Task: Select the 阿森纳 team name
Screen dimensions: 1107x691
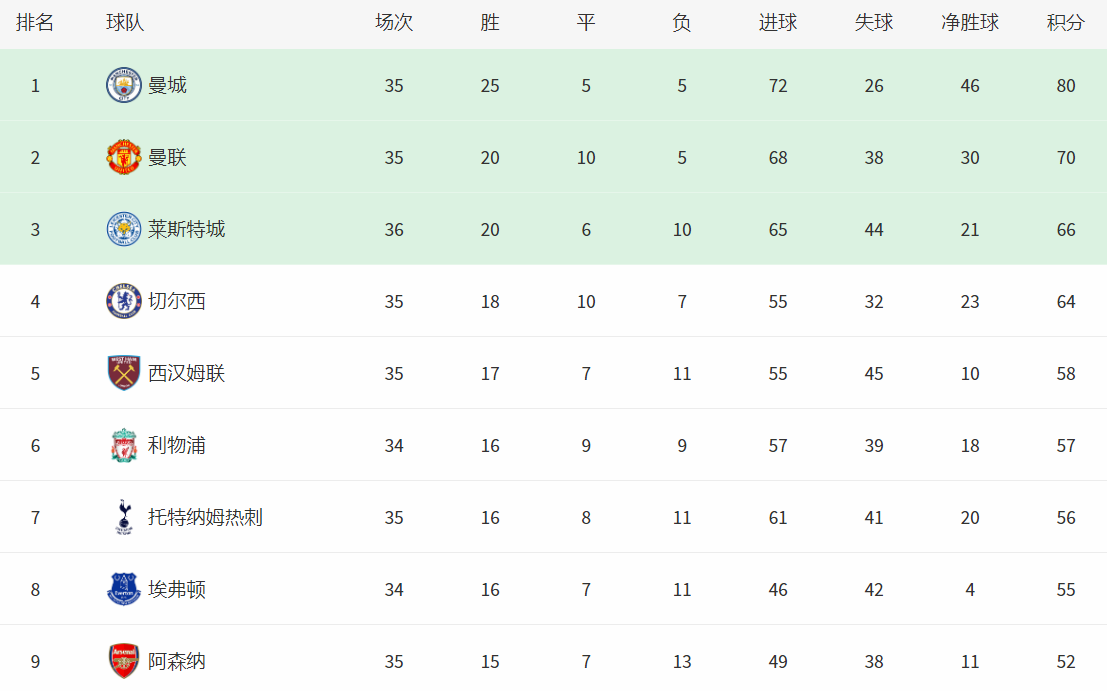Action: click(x=177, y=662)
